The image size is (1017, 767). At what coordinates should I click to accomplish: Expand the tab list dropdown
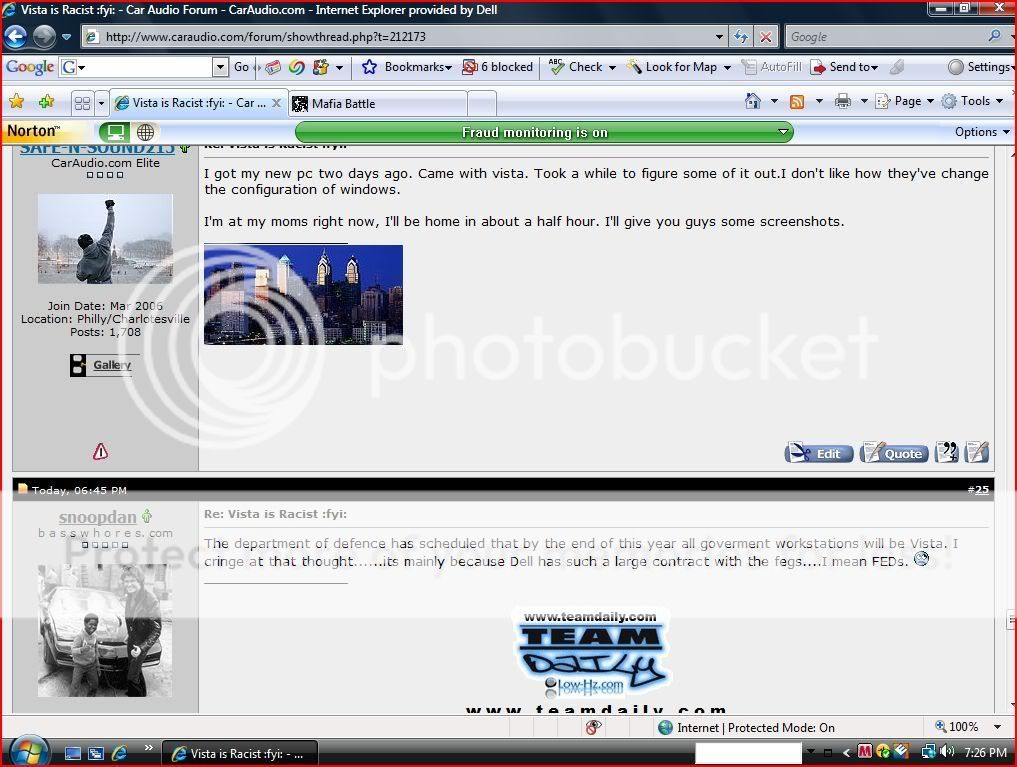(101, 103)
